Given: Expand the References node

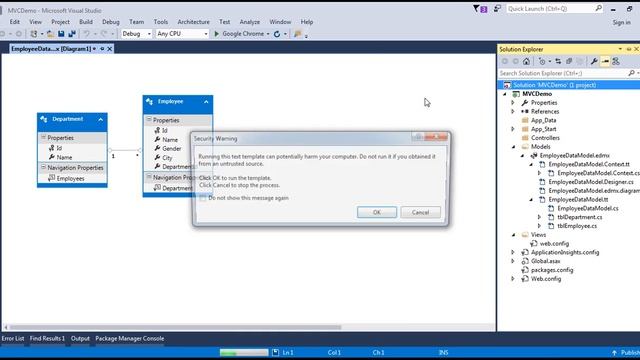Looking at the screenshot, I should [513, 111].
